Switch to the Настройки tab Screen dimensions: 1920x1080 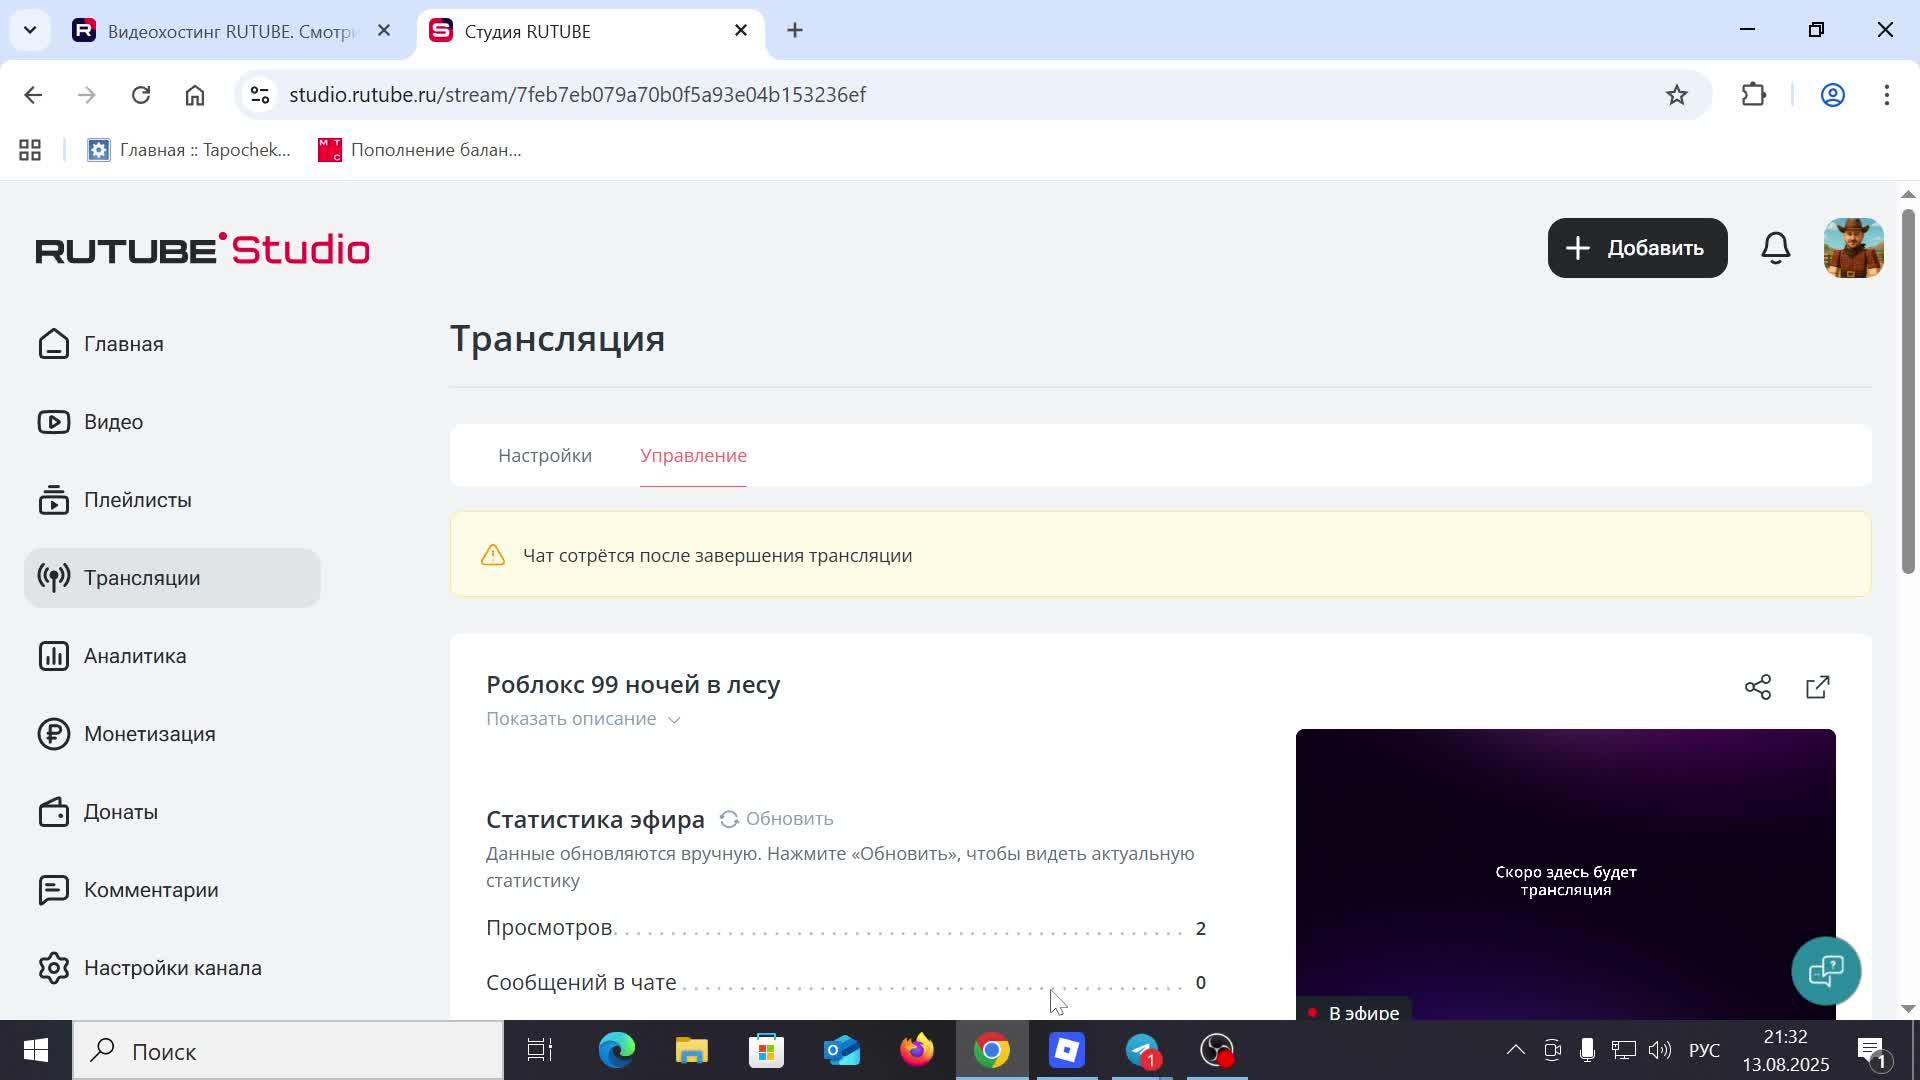coord(543,455)
